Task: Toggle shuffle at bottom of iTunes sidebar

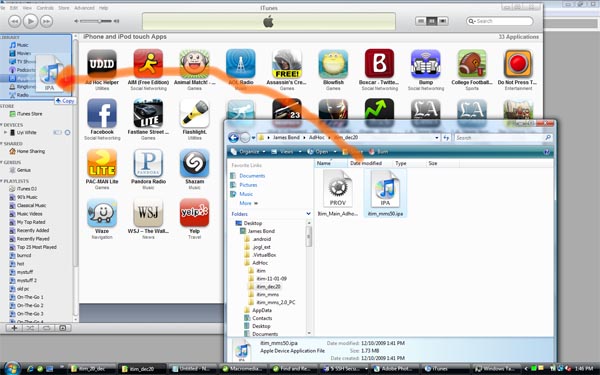Action: [x=30, y=328]
